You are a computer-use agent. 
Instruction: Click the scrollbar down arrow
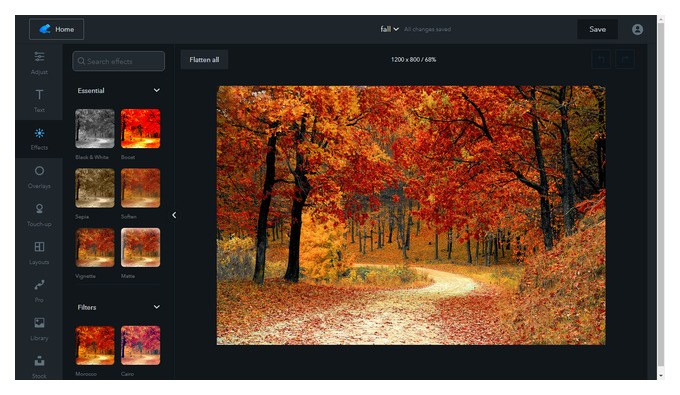point(661,375)
